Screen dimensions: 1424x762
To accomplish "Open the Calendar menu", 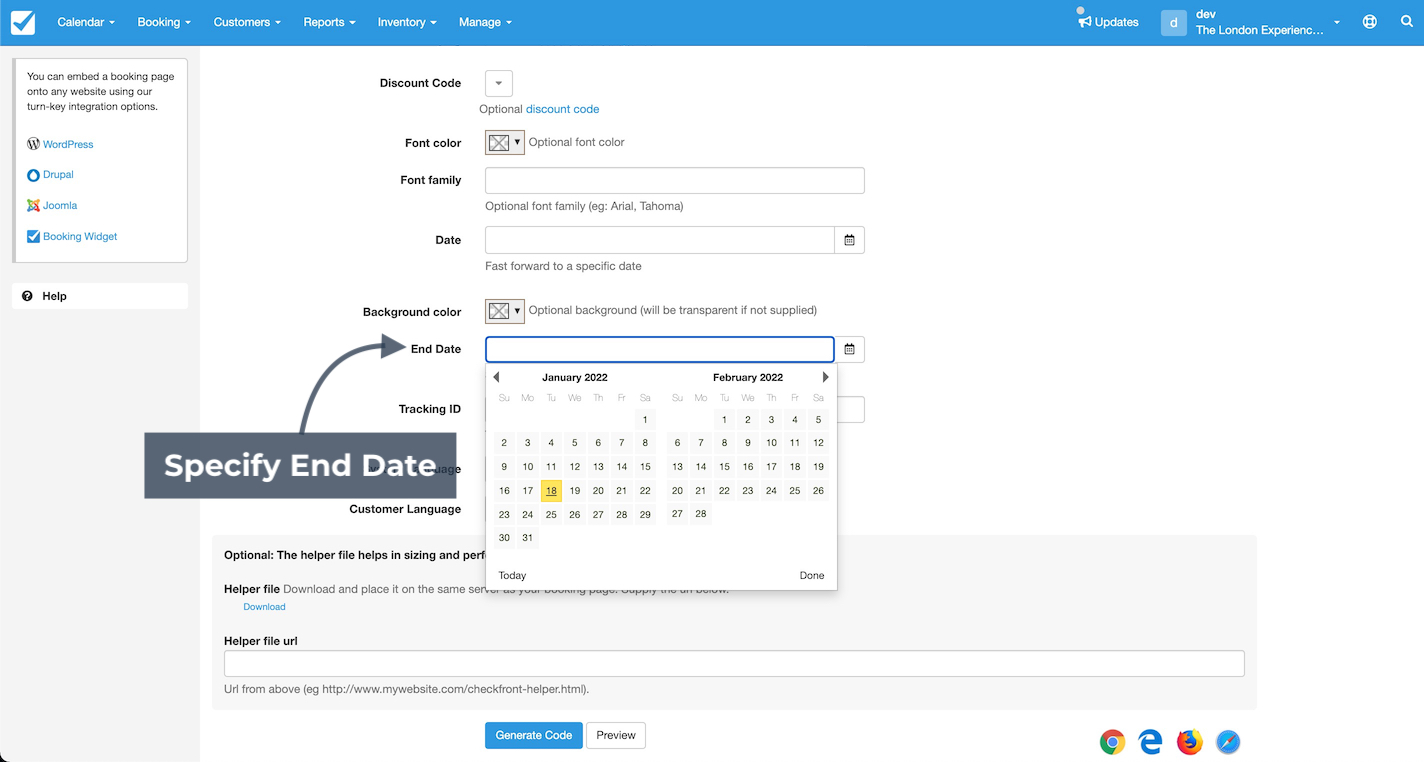I will coord(86,22).
